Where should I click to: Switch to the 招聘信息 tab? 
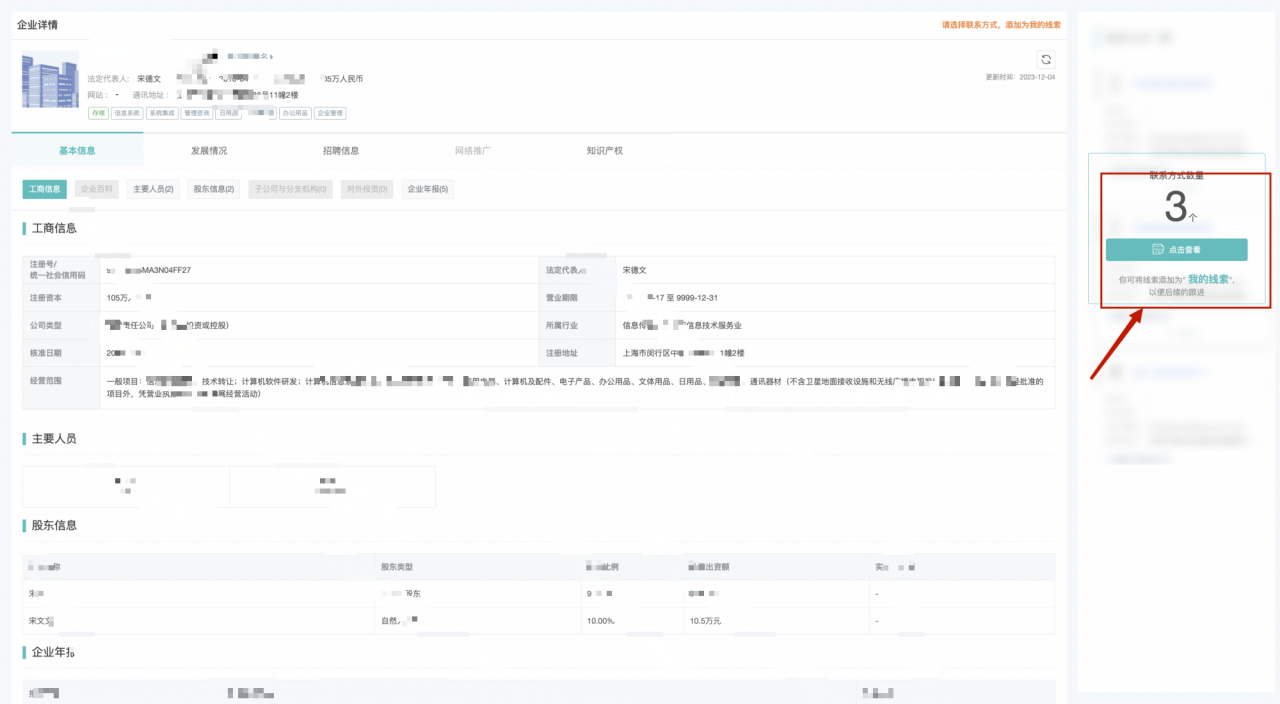341,150
